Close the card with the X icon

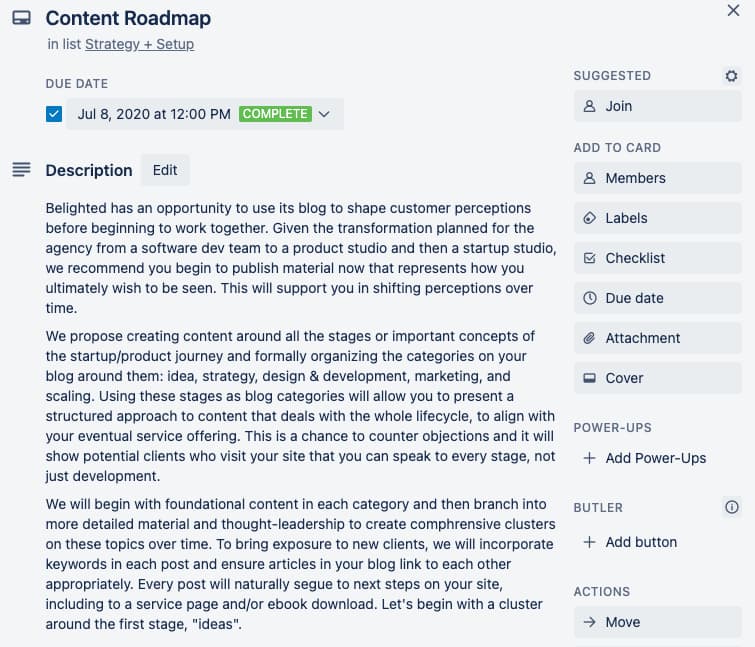tap(732, 10)
